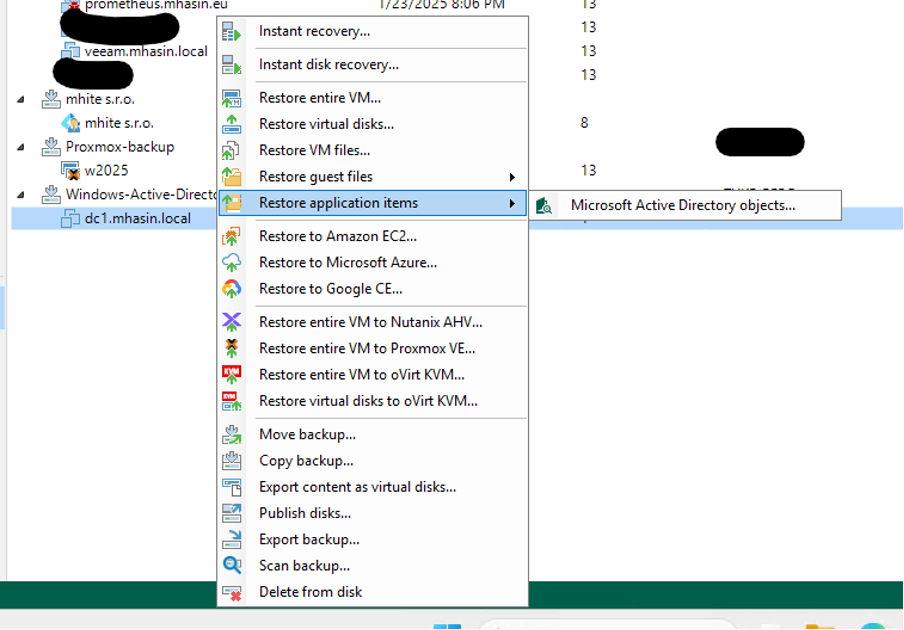Collapse the Windows-Active-Directory job node
The width and height of the screenshot is (904, 630).
[21, 195]
